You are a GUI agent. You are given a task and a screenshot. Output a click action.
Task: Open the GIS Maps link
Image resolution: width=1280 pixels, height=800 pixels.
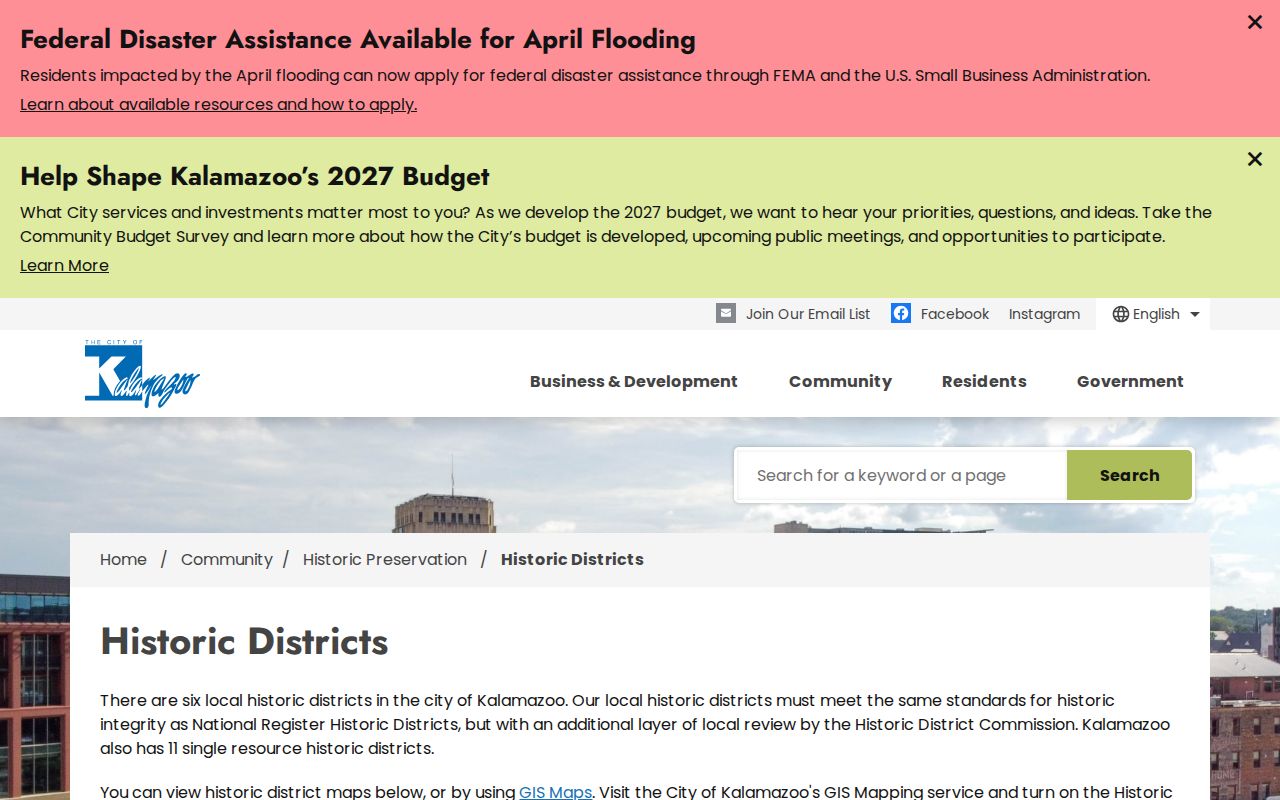coord(556,792)
